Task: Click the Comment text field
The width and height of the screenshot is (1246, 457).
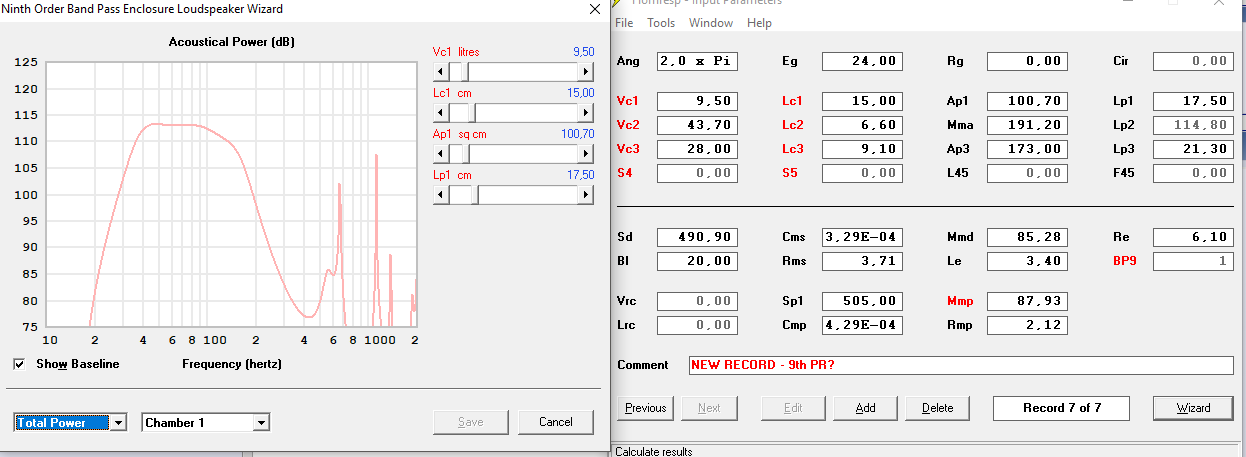Action: (x=961, y=365)
